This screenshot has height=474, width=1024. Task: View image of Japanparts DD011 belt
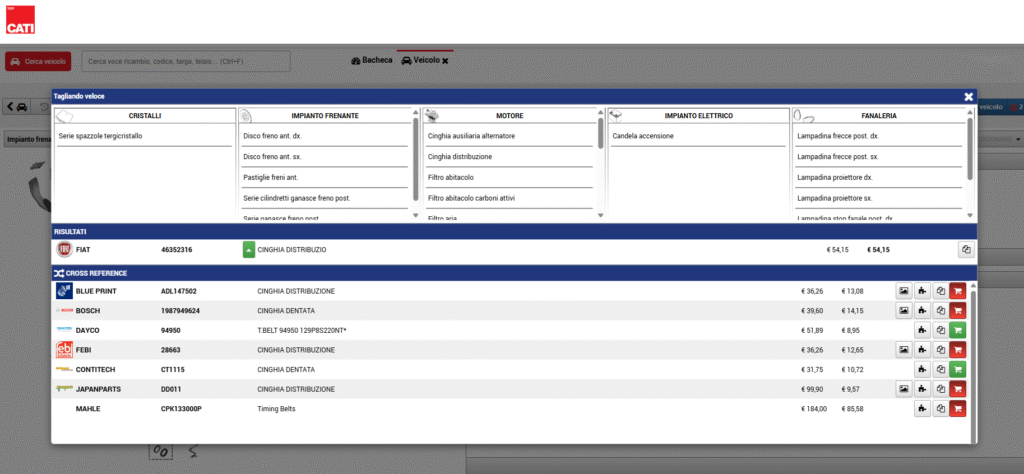pyautogui.click(x=904, y=389)
